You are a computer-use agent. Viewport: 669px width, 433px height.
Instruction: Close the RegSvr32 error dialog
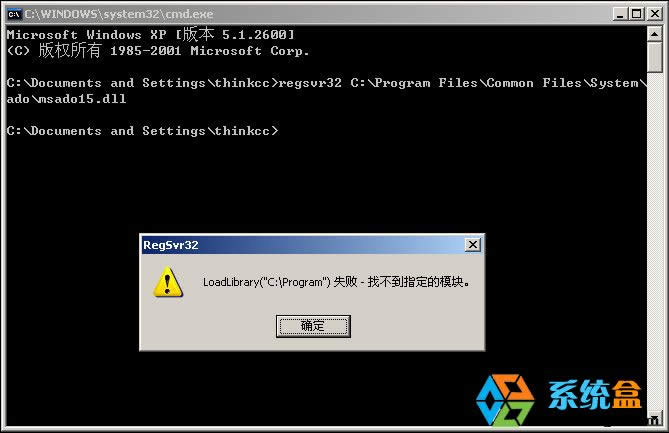point(473,245)
